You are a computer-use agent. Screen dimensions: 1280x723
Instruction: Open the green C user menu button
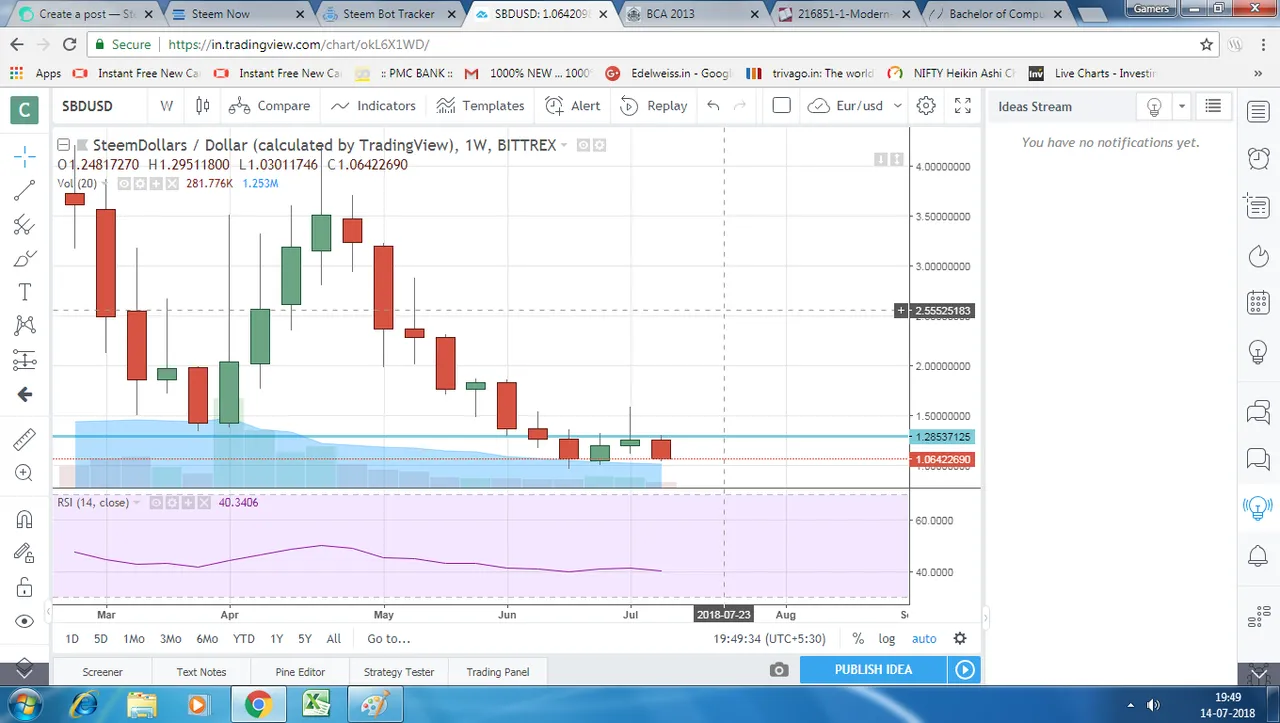point(24,109)
